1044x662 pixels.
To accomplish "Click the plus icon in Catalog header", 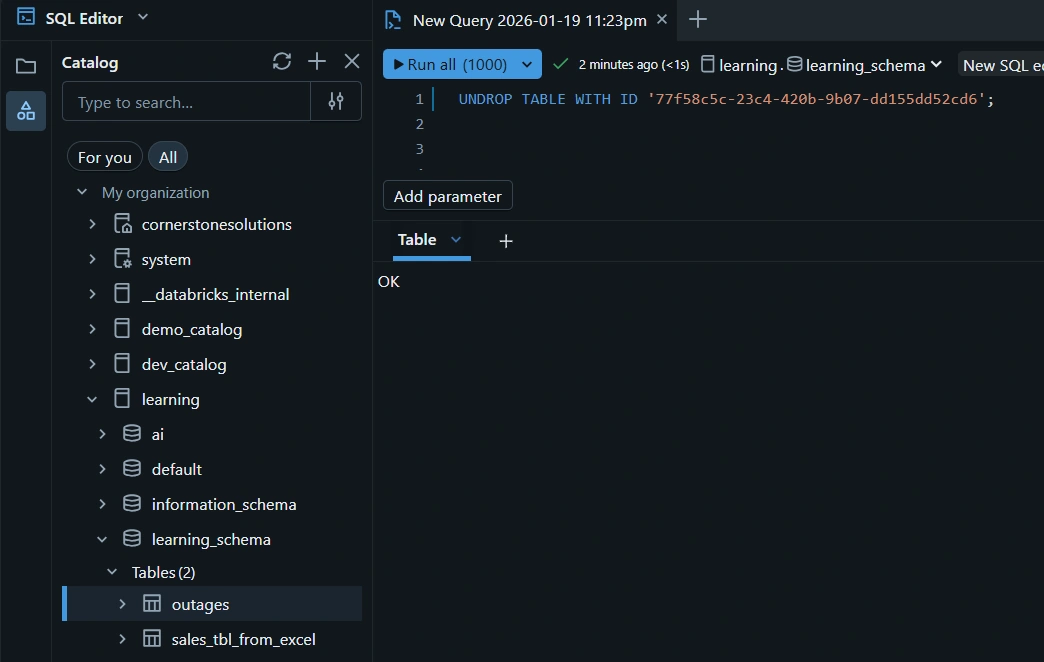I will (x=317, y=62).
